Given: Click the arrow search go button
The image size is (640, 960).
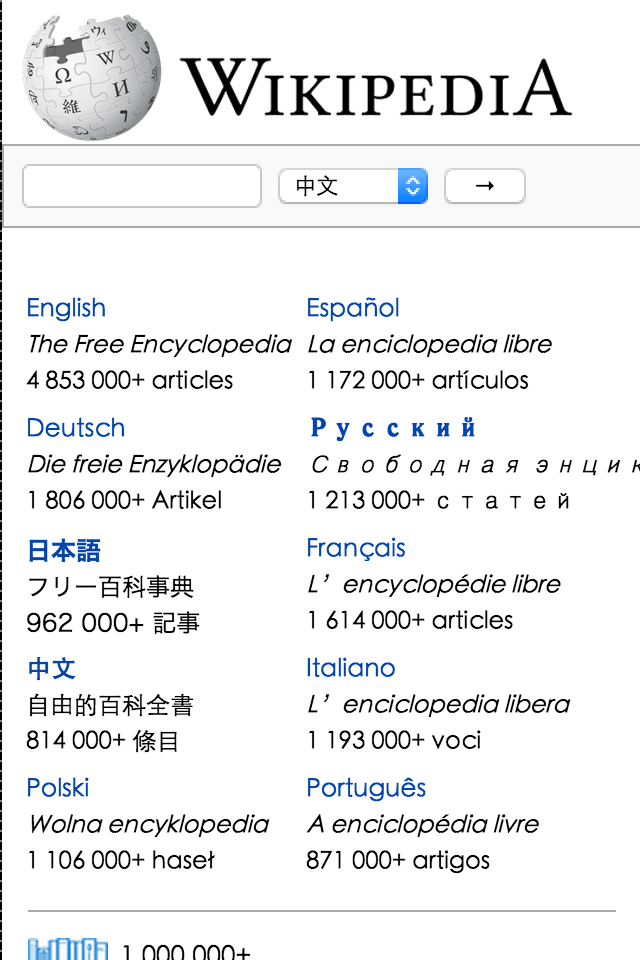Looking at the screenshot, I should [x=484, y=186].
